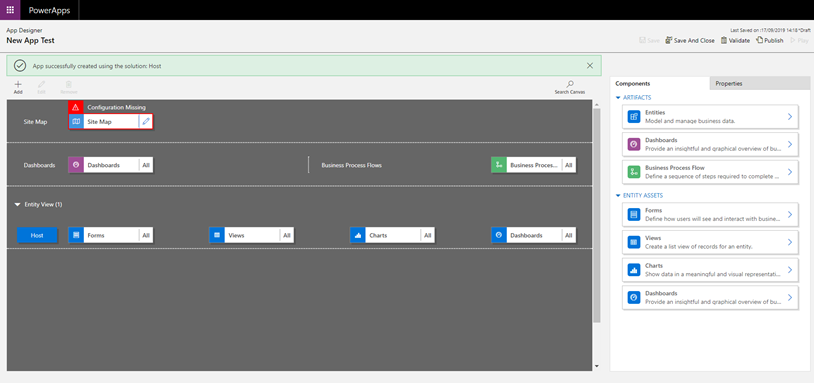
Task: Select the Site Map tile
Action: tap(111, 121)
